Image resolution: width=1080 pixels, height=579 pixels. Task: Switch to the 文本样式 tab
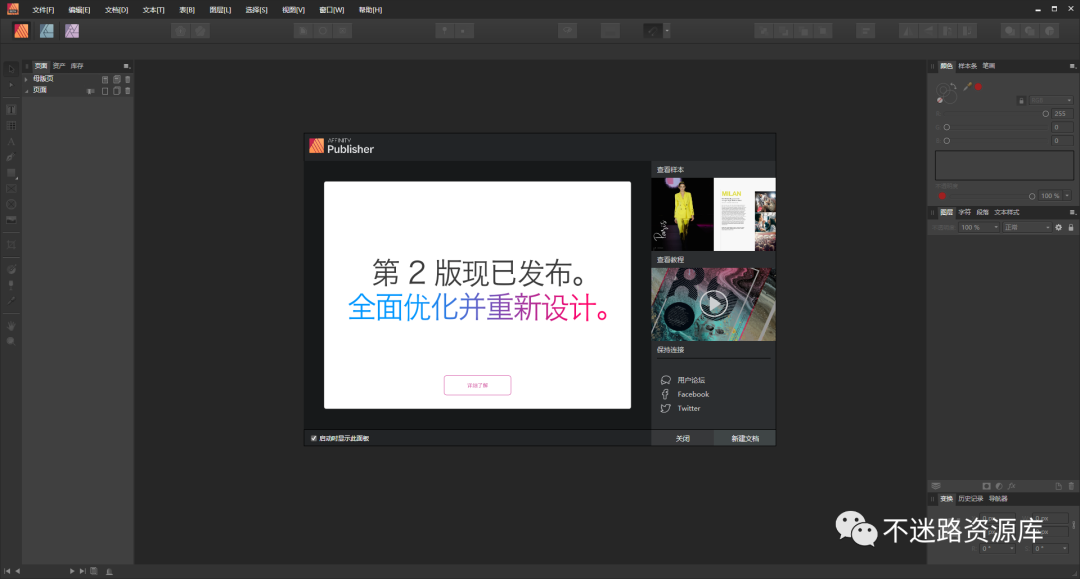(1006, 212)
